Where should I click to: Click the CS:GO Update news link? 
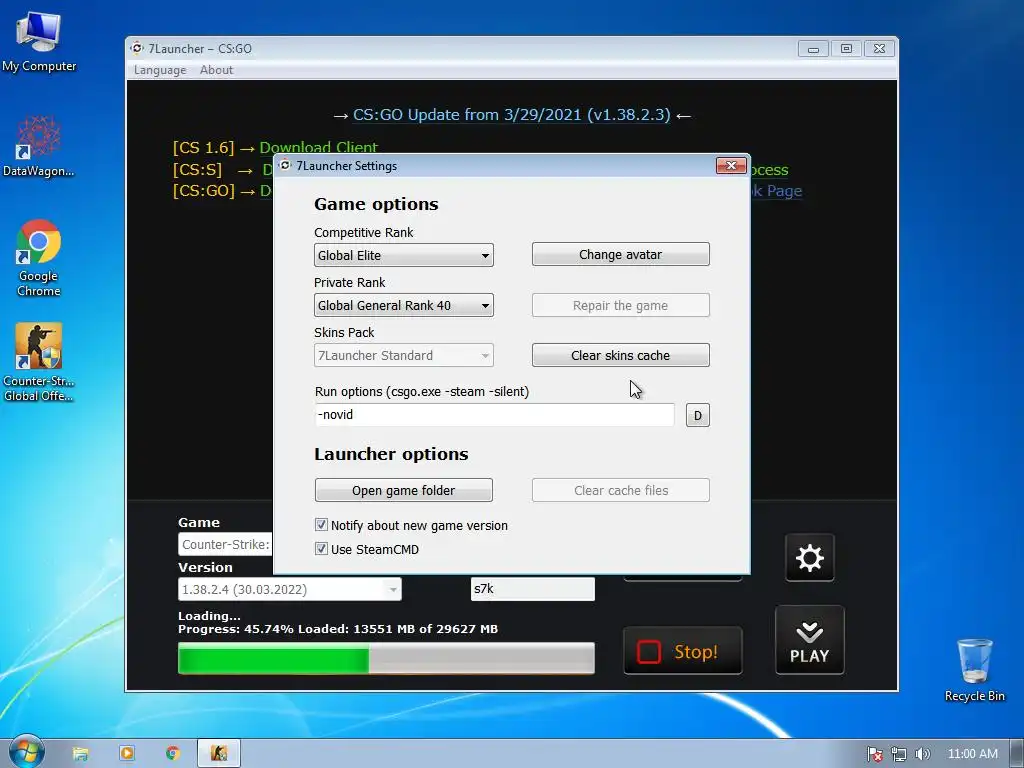(x=511, y=115)
